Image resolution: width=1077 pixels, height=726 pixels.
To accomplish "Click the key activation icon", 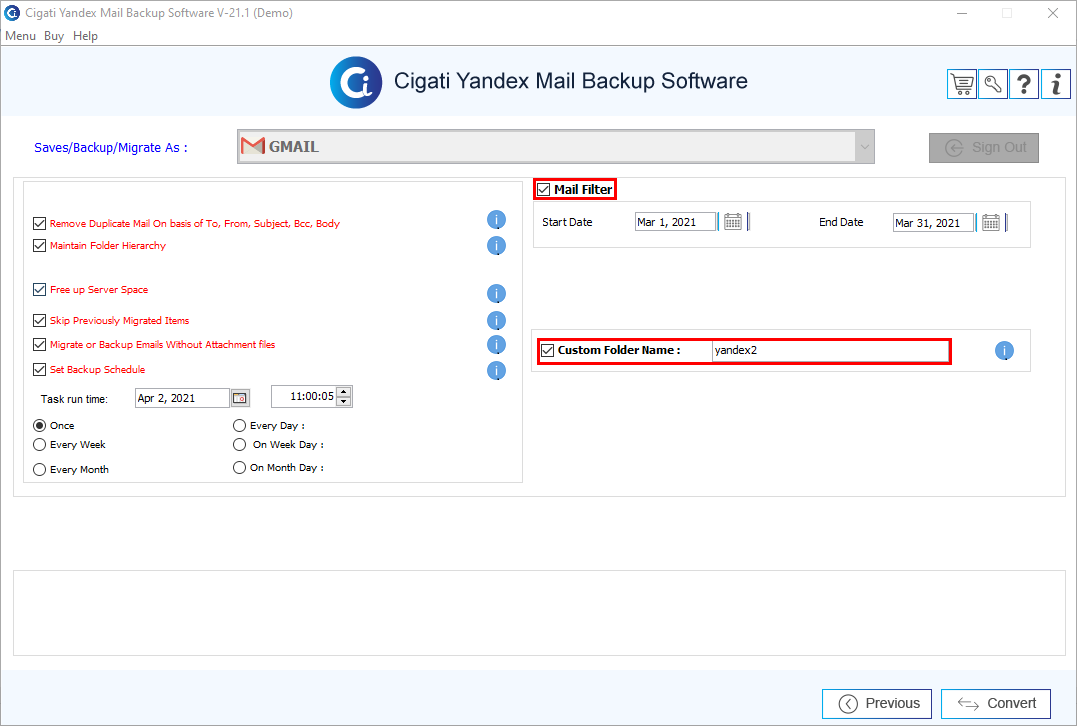I will click(993, 84).
